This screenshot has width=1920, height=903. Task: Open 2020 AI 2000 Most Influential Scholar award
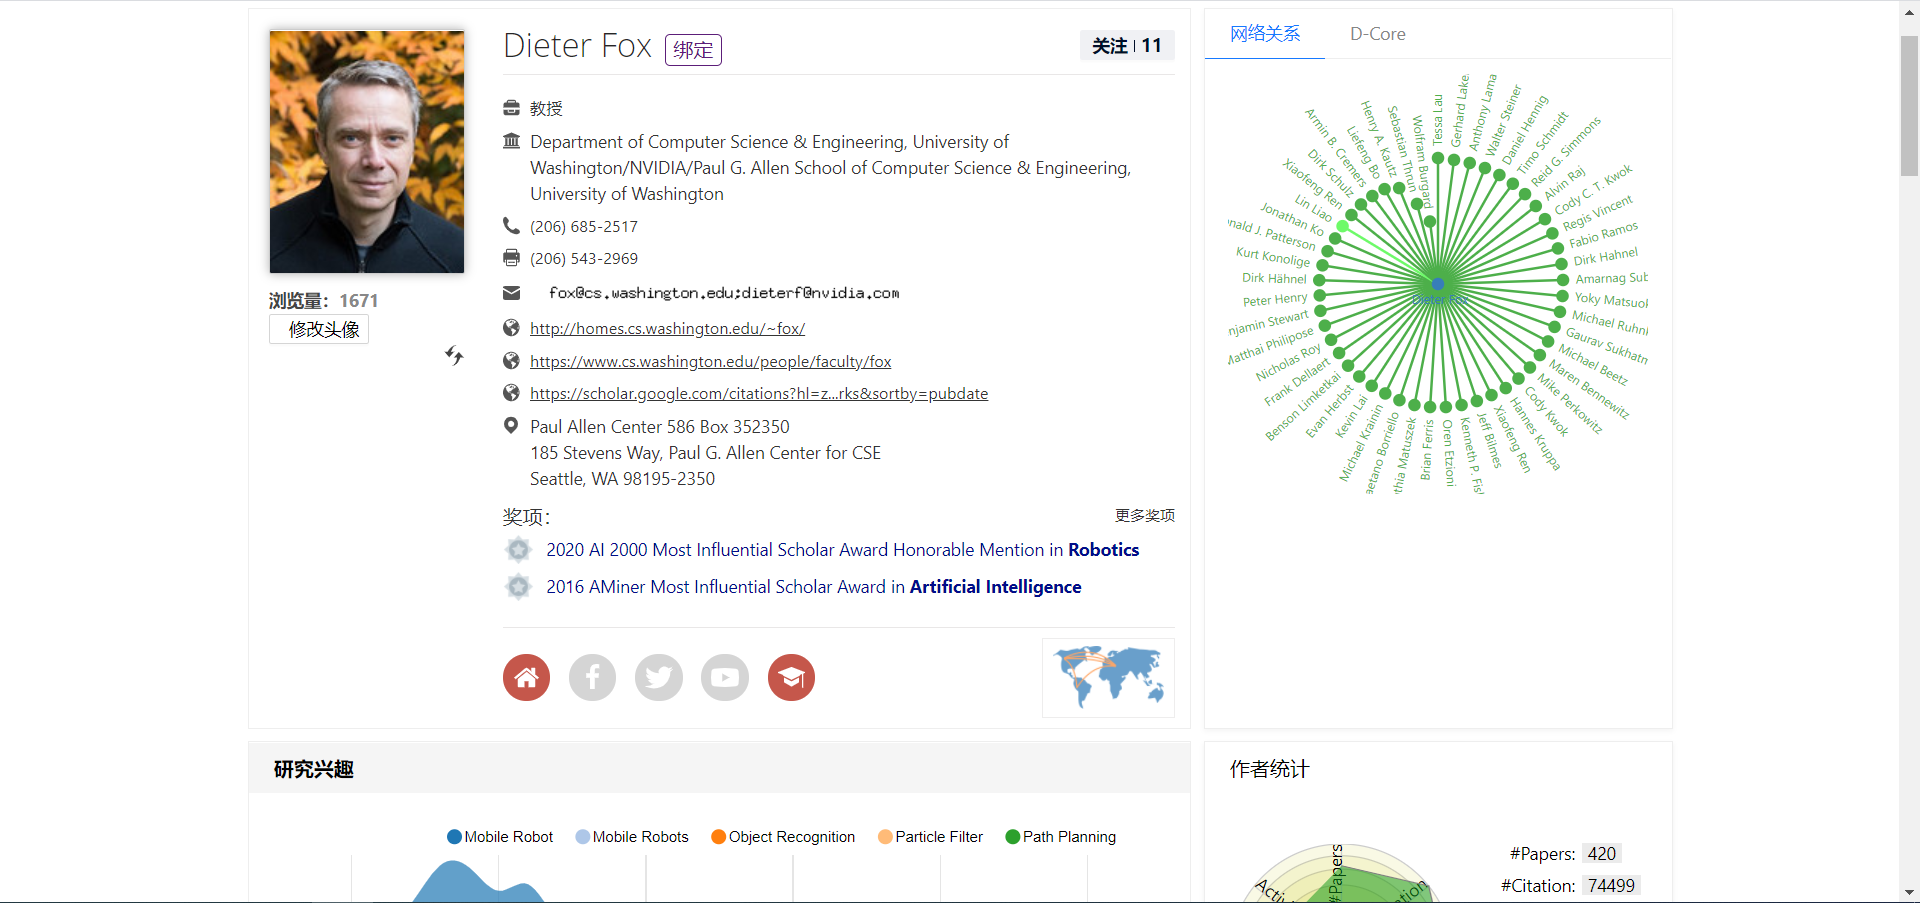(x=842, y=550)
